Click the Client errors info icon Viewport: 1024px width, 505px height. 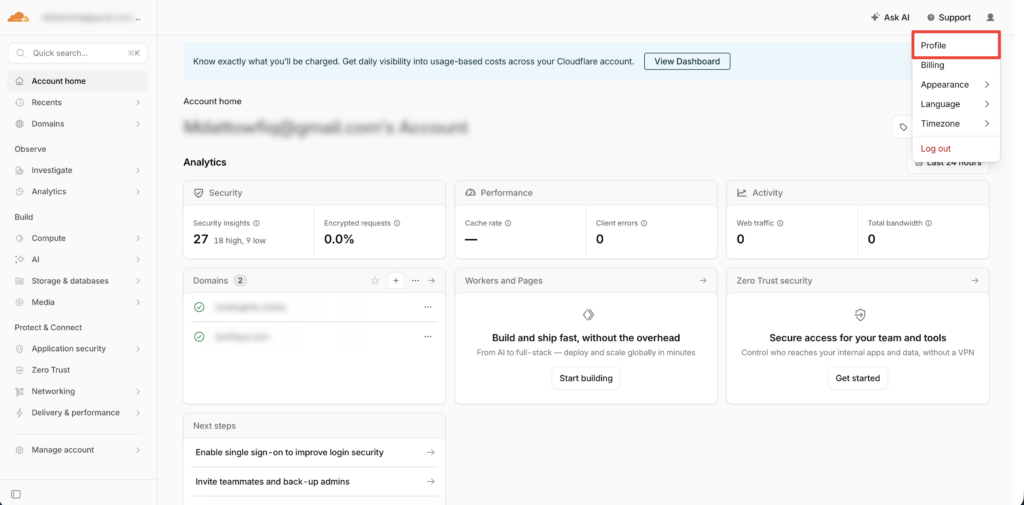[x=644, y=223]
